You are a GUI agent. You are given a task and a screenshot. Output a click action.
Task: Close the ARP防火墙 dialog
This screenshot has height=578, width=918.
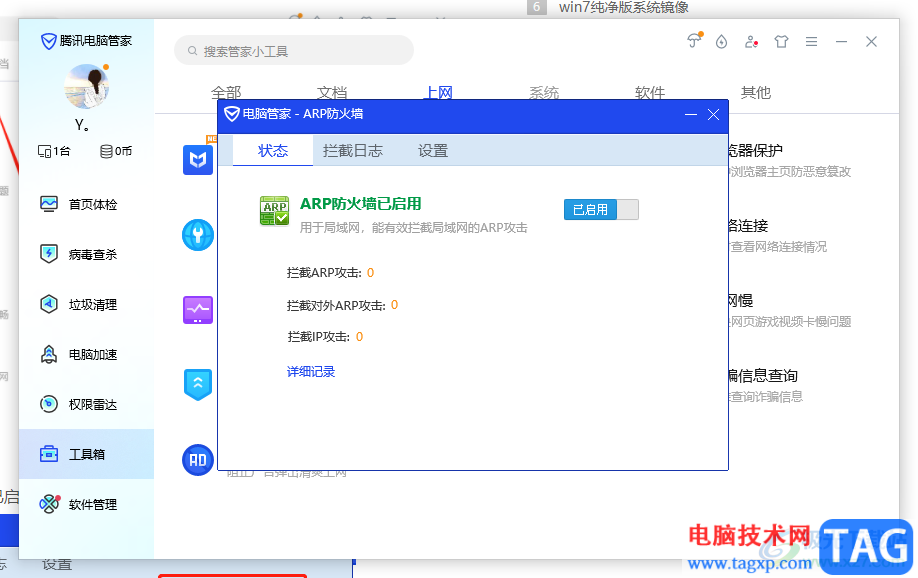[713, 114]
